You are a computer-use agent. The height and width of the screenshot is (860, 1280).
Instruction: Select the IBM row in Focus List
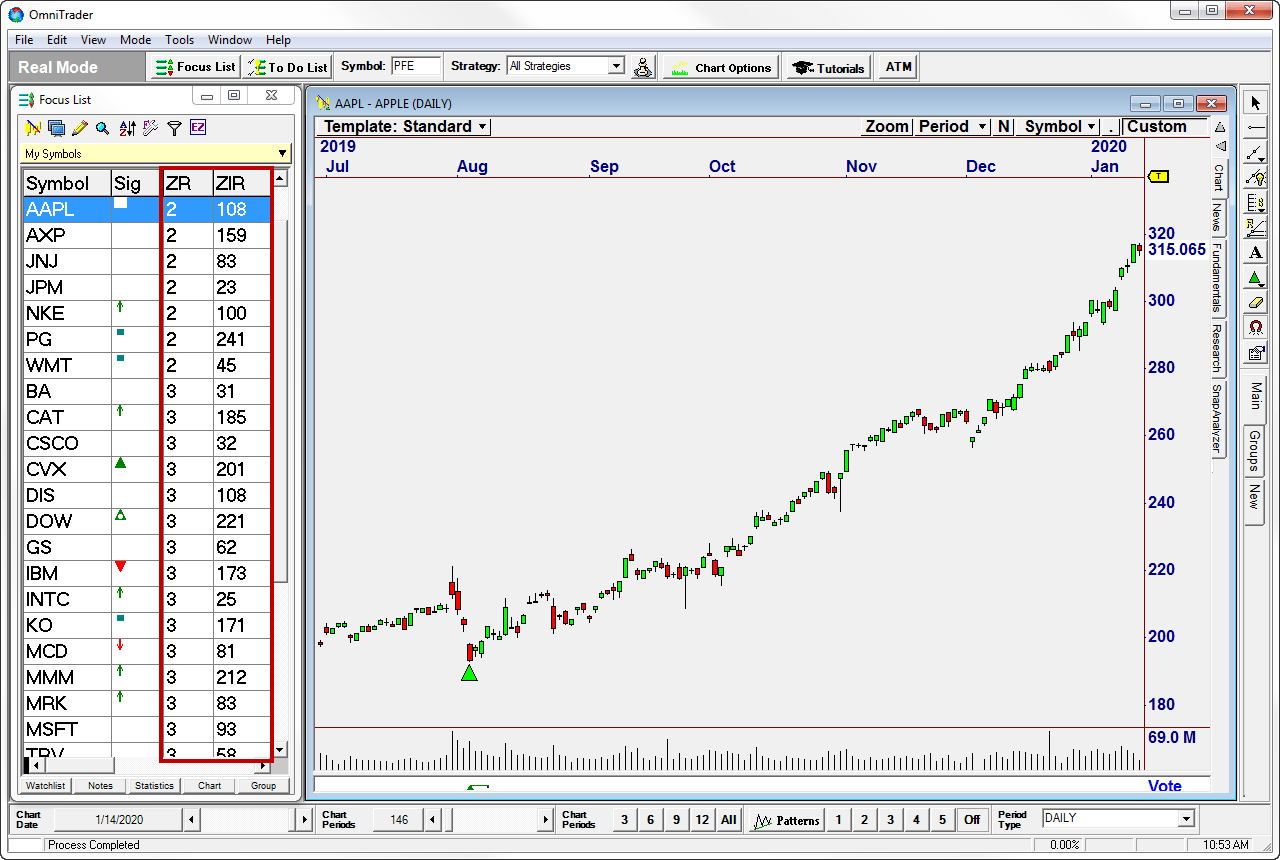click(x=147, y=573)
